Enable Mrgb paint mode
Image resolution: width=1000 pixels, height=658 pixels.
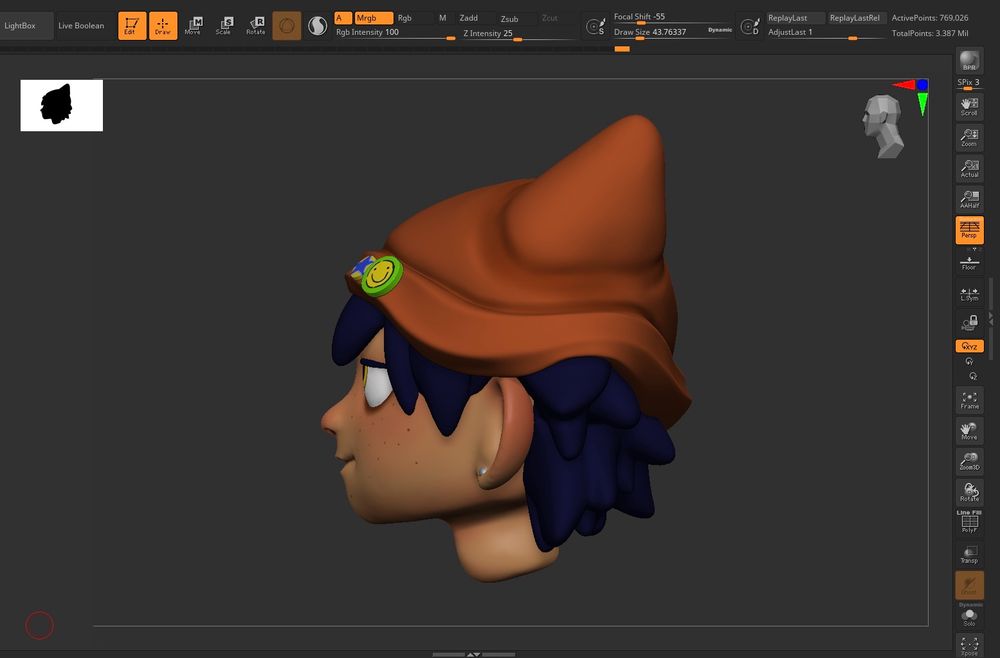(x=373, y=18)
